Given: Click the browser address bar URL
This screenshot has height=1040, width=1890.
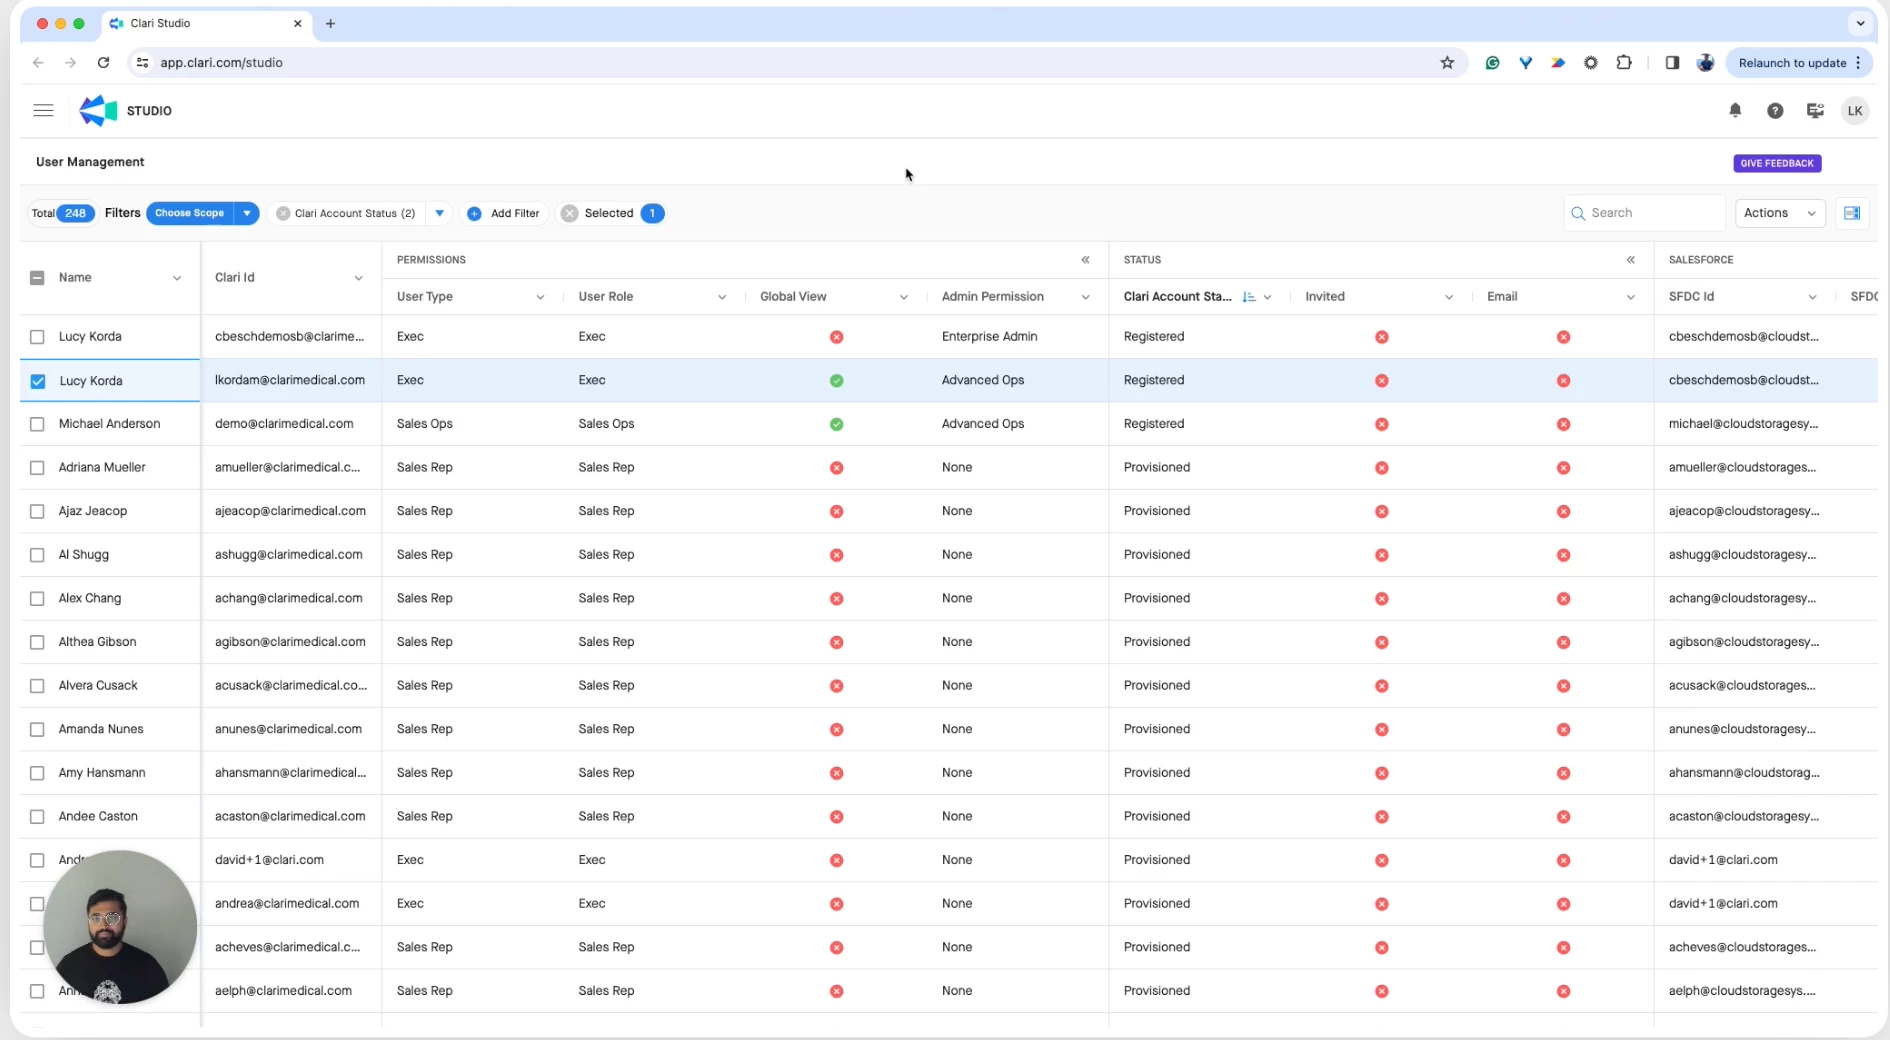Looking at the screenshot, I should point(222,63).
